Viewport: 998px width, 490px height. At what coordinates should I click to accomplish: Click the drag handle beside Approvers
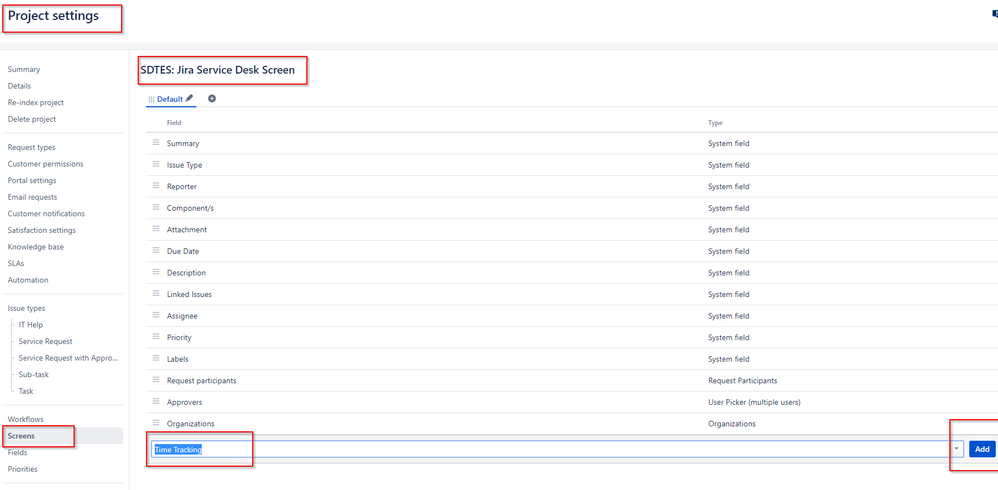156,402
